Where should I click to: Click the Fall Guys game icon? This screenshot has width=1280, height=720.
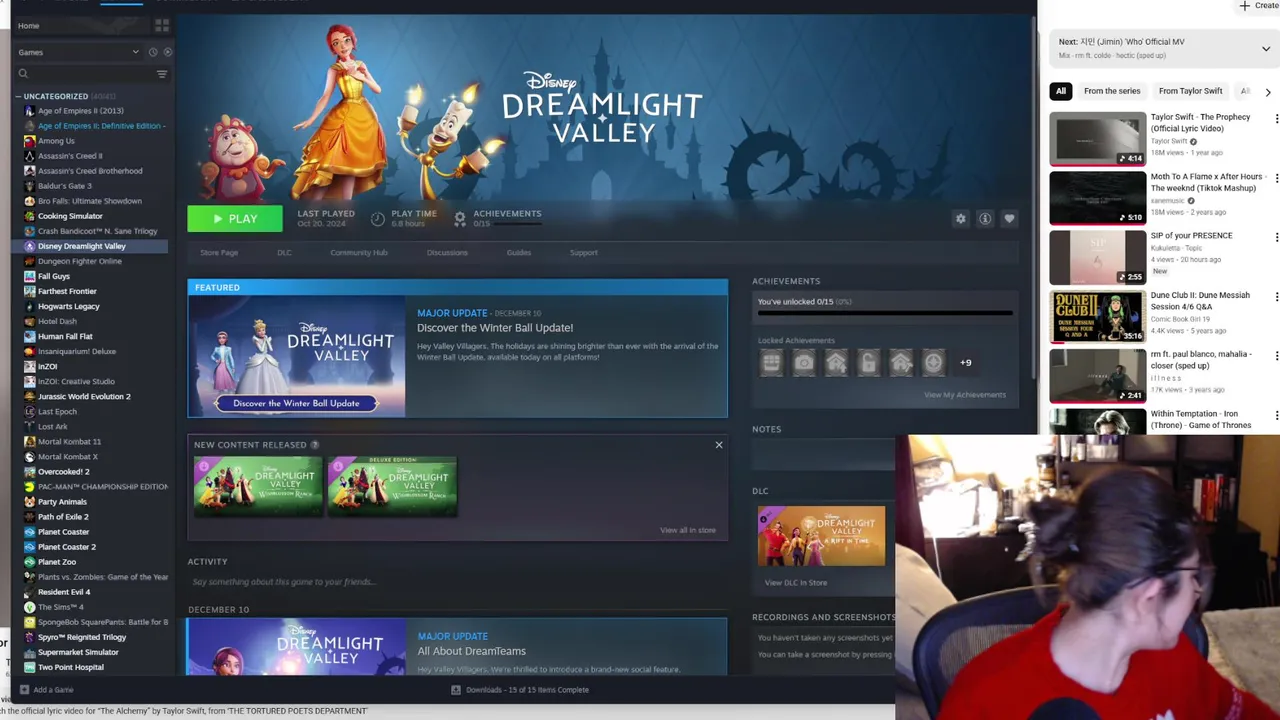[29, 276]
